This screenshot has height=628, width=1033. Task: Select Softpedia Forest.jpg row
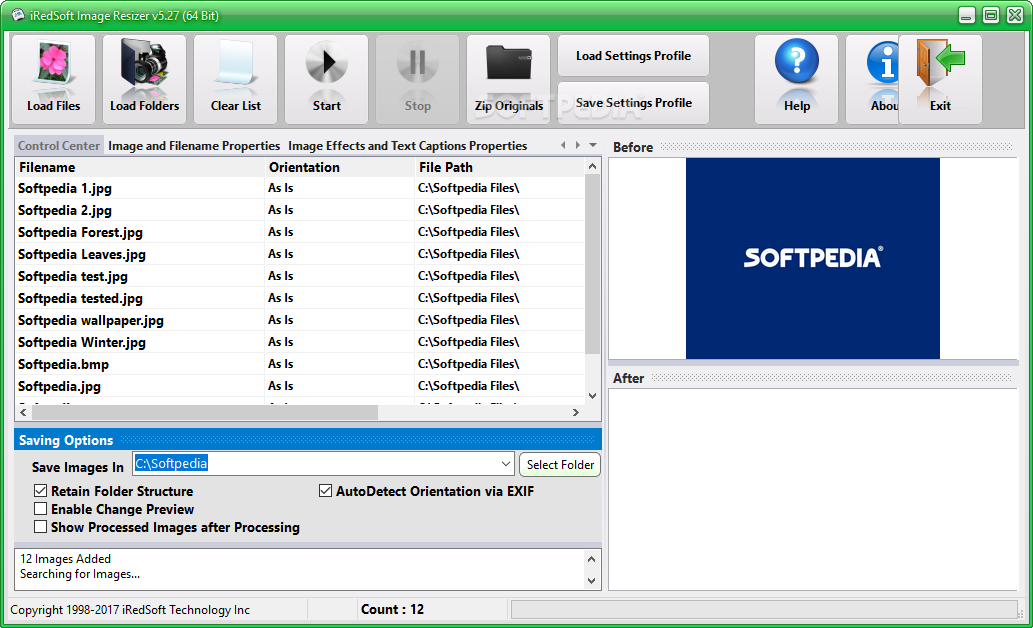(299, 232)
